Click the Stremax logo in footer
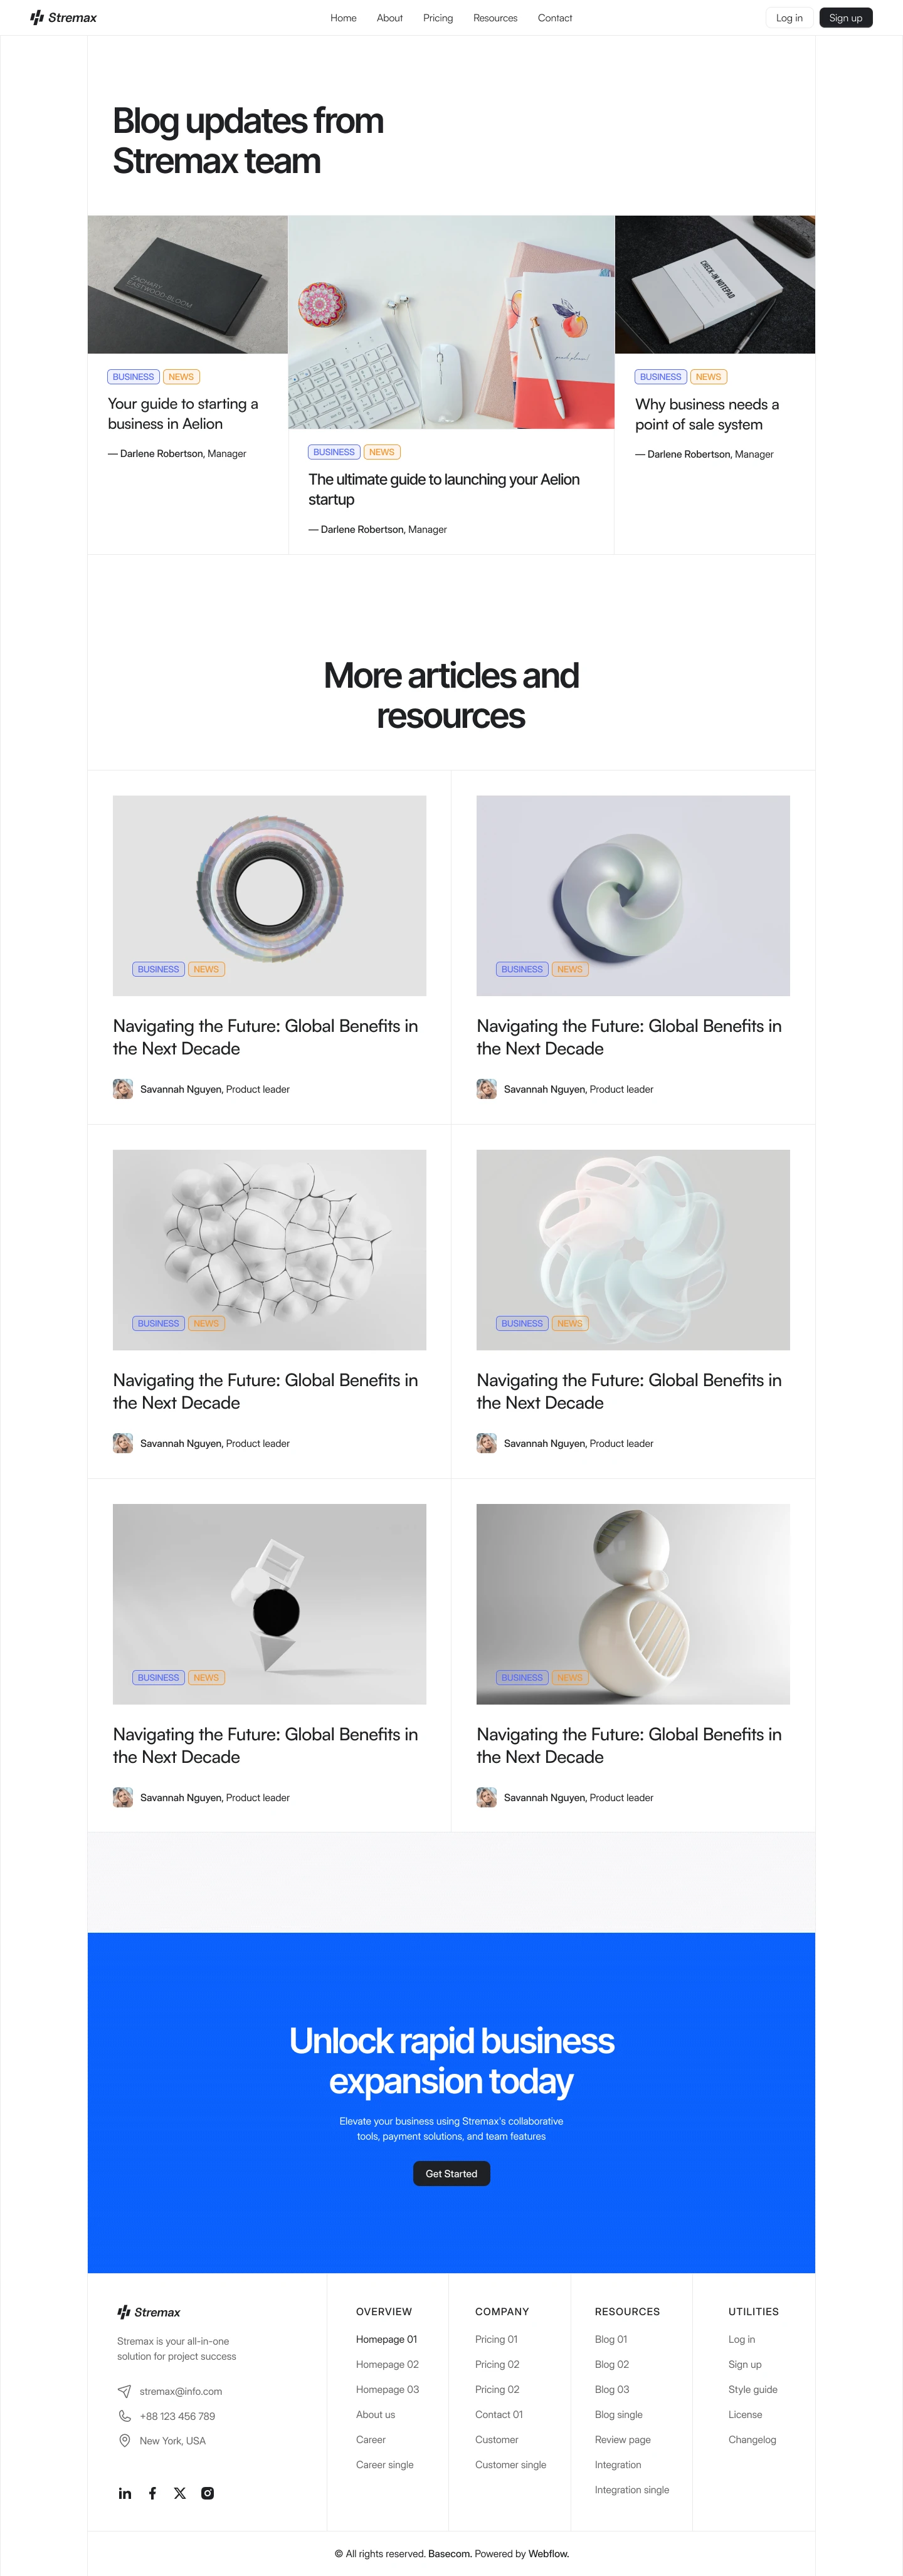 [149, 2312]
